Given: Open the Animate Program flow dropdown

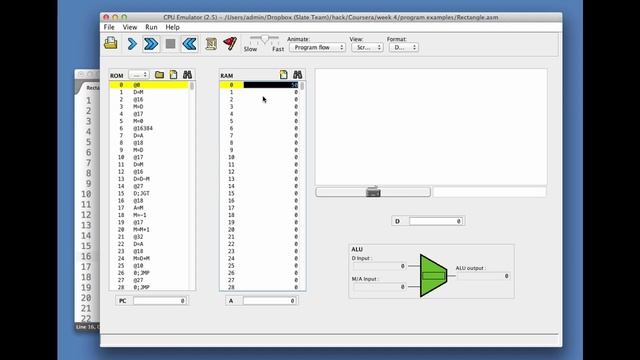Looking at the screenshot, I should 317,47.
